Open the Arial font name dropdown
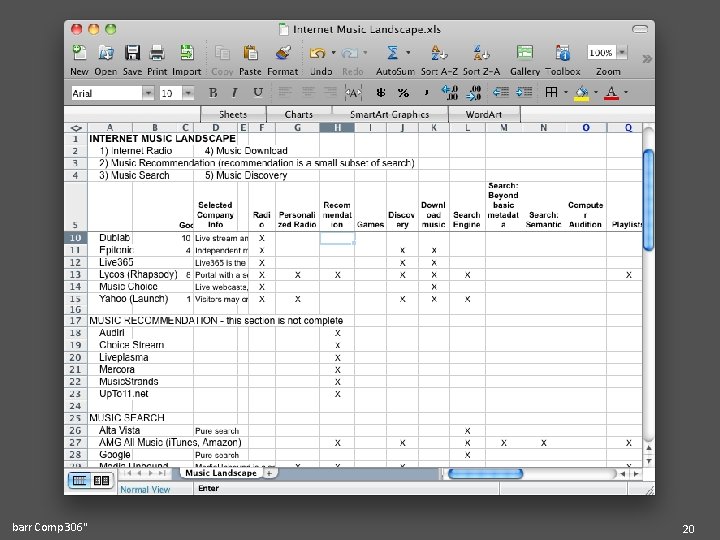Image resolution: width=720 pixels, height=540 pixels. click(x=148, y=93)
